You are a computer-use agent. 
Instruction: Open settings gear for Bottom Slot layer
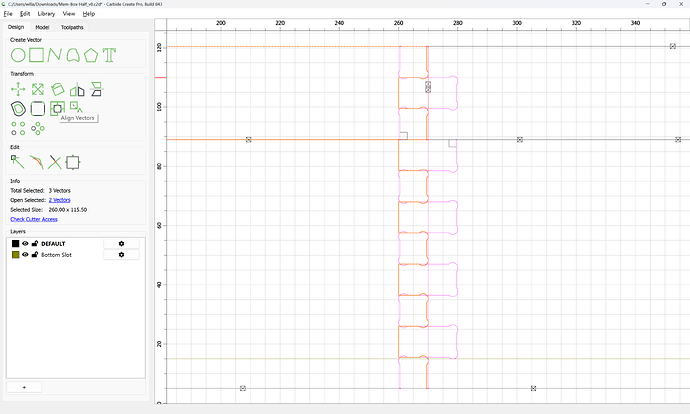(121, 254)
